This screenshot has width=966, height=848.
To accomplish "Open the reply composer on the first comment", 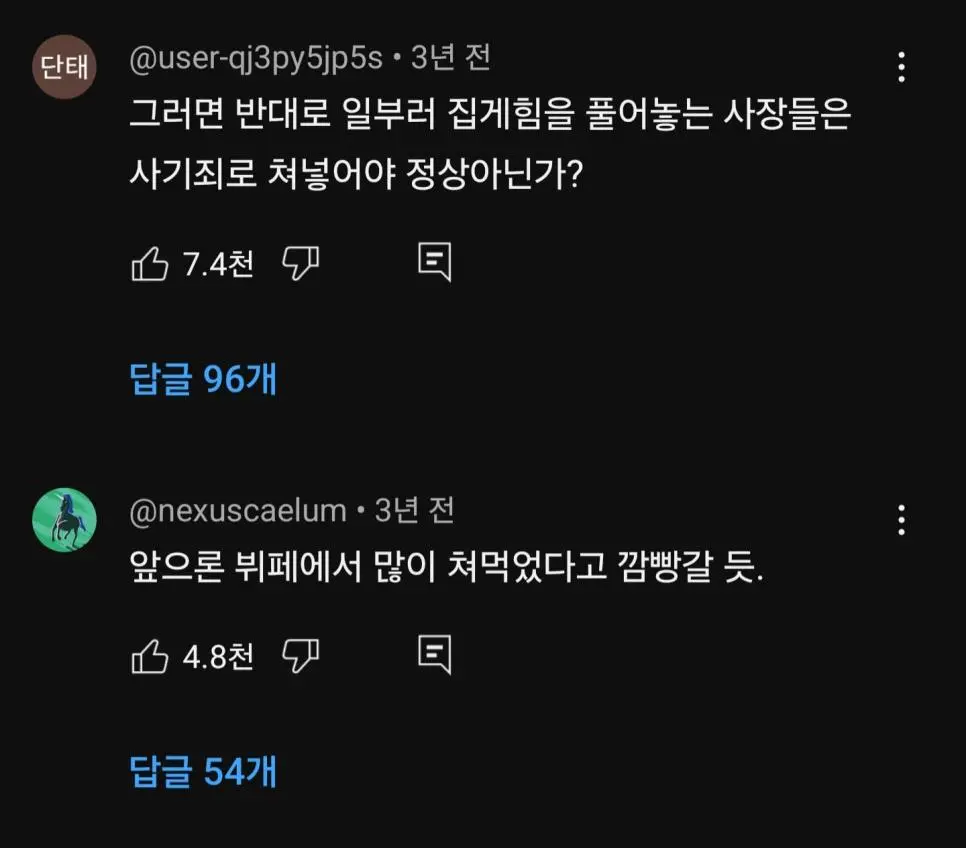I will click(x=435, y=262).
